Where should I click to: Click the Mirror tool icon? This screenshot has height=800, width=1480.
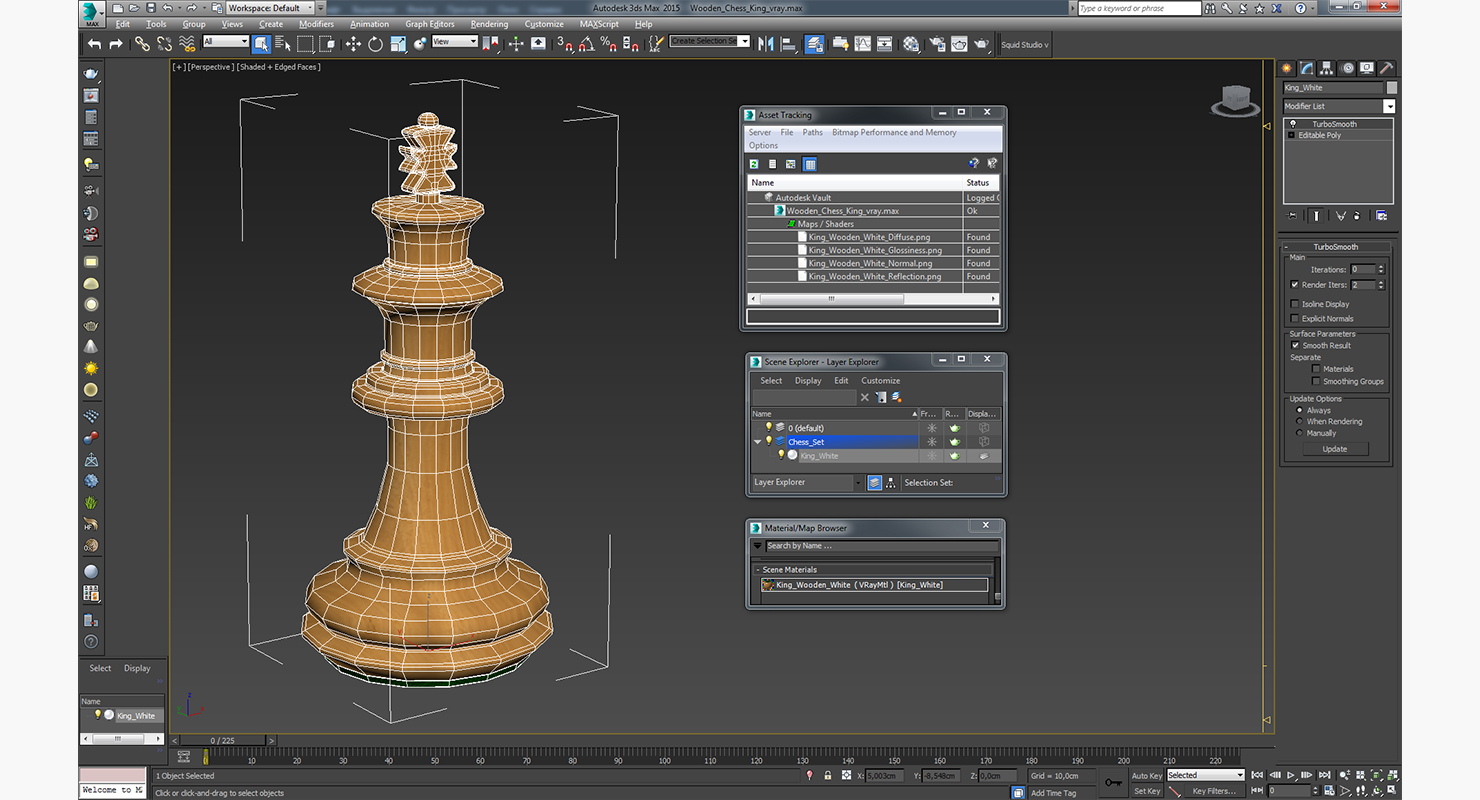coord(766,44)
